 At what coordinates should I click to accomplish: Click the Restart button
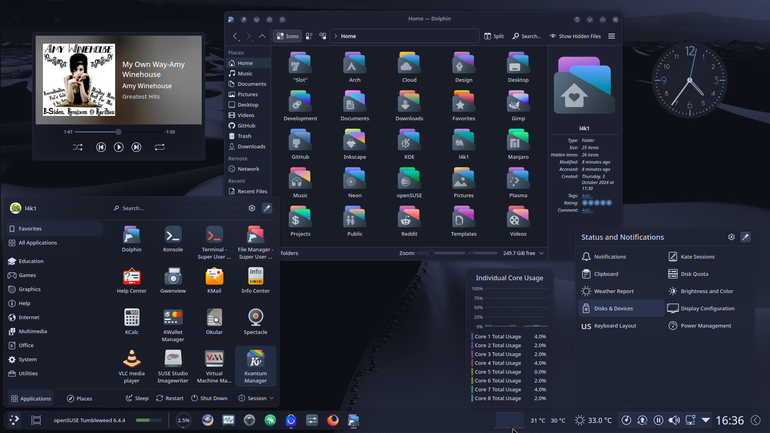click(x=169, y=398)
